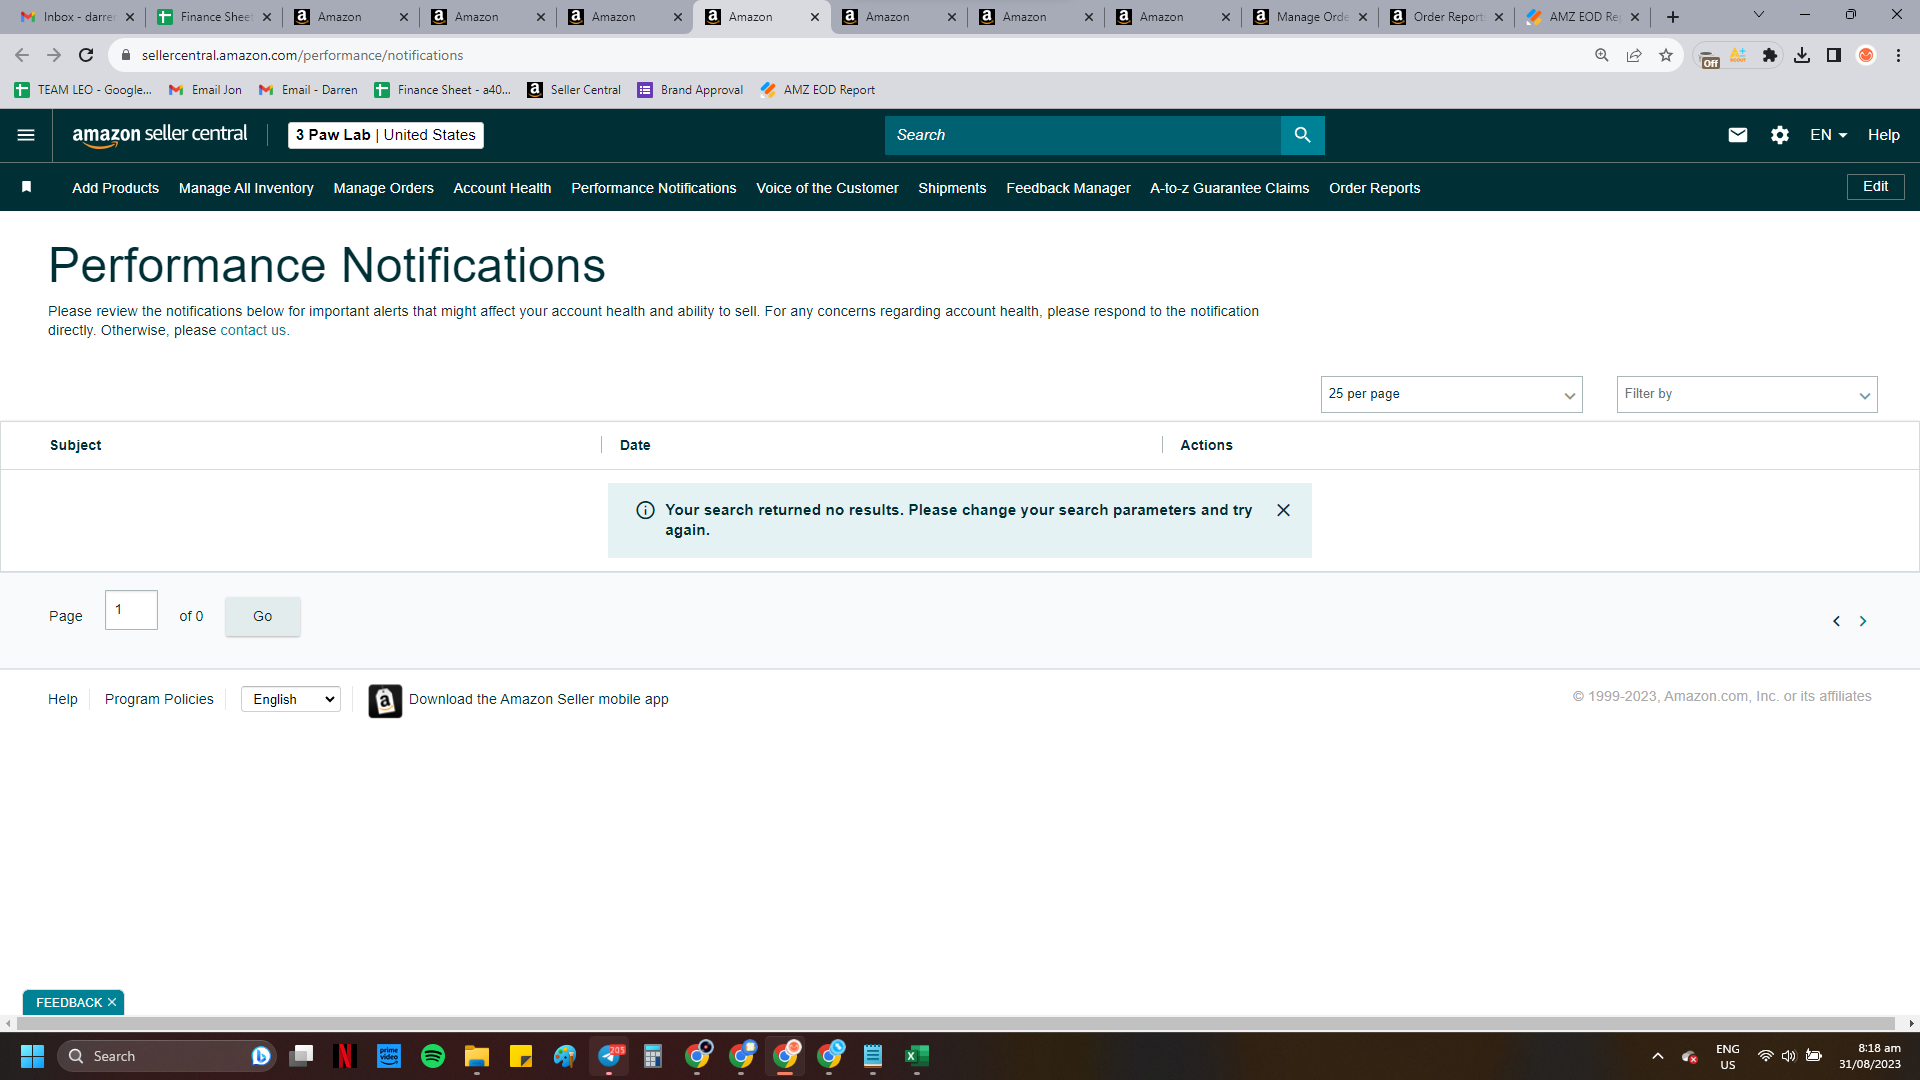Go to previous page arrow
Image resolution: width=1920 pixels, height=1080 pixels.
tap(1836, 621)
